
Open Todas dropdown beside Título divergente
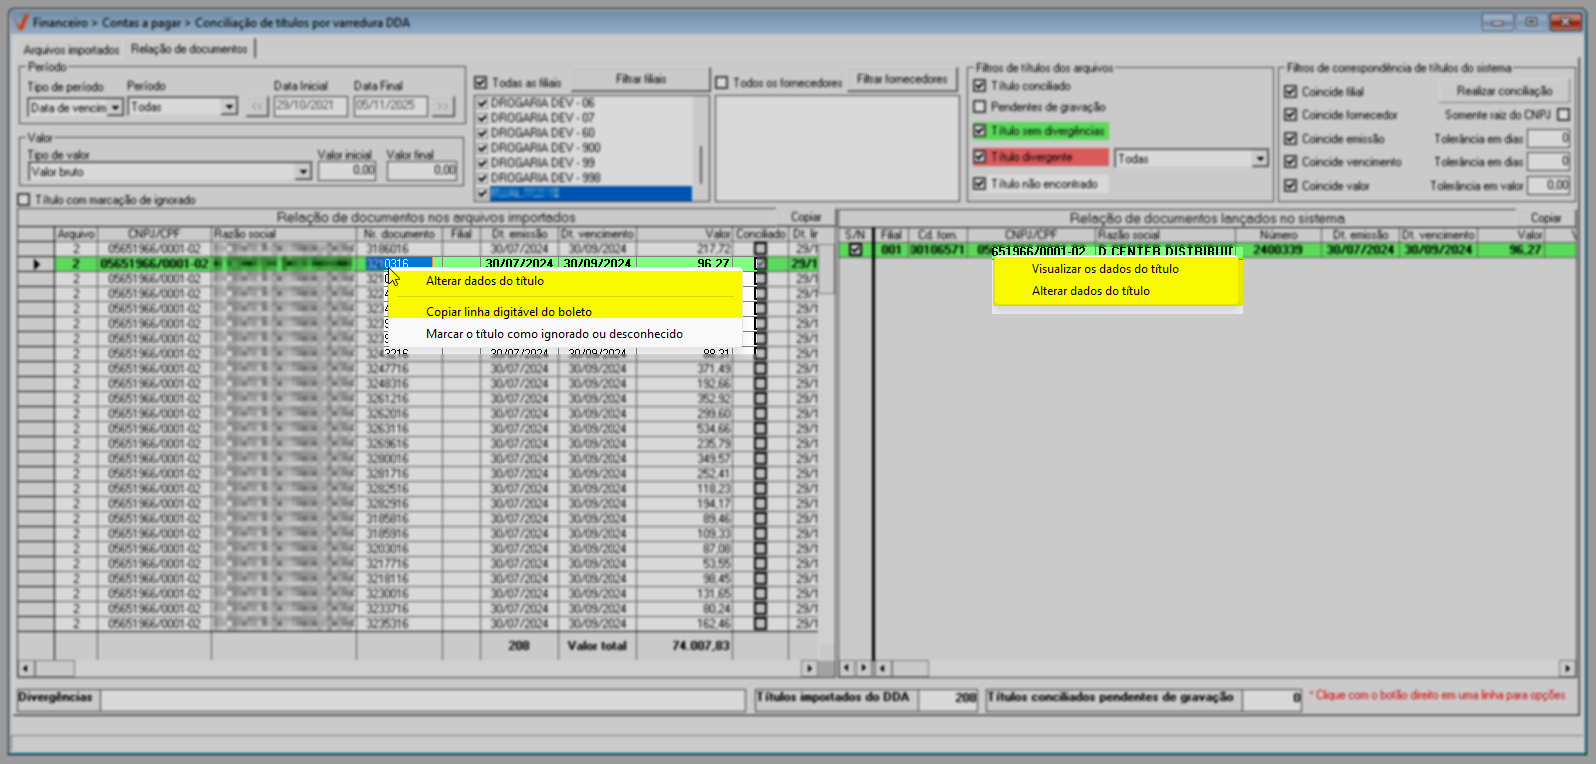pos(1260,159)
